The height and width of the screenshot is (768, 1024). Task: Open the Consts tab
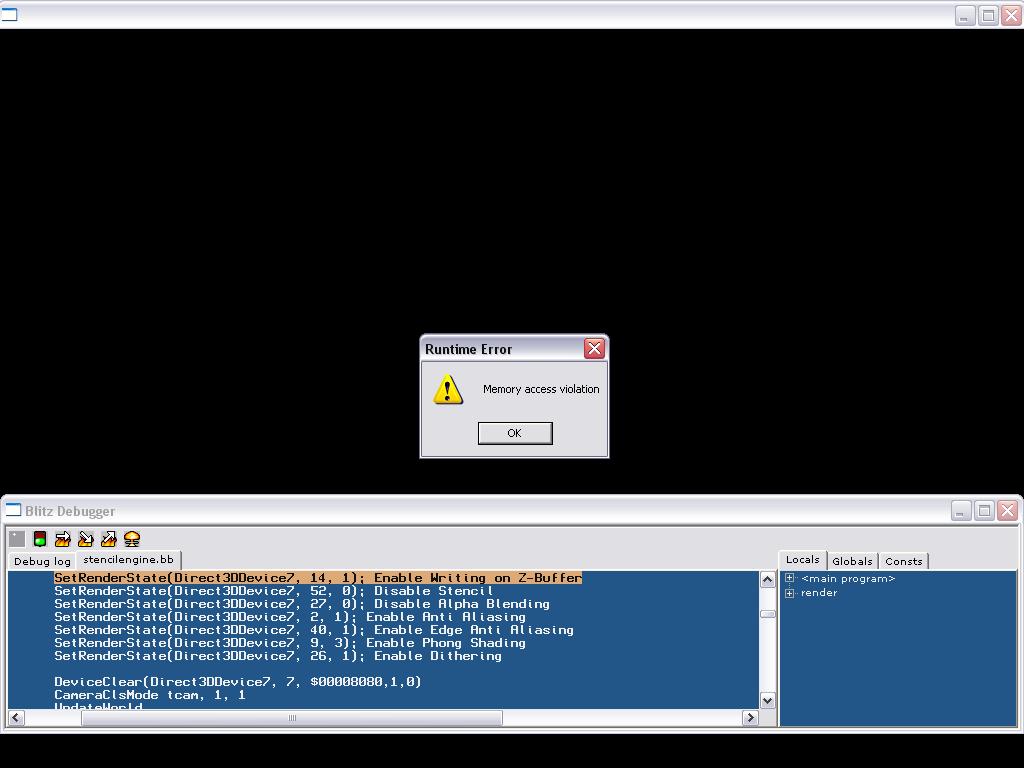(x=903, y=561)
